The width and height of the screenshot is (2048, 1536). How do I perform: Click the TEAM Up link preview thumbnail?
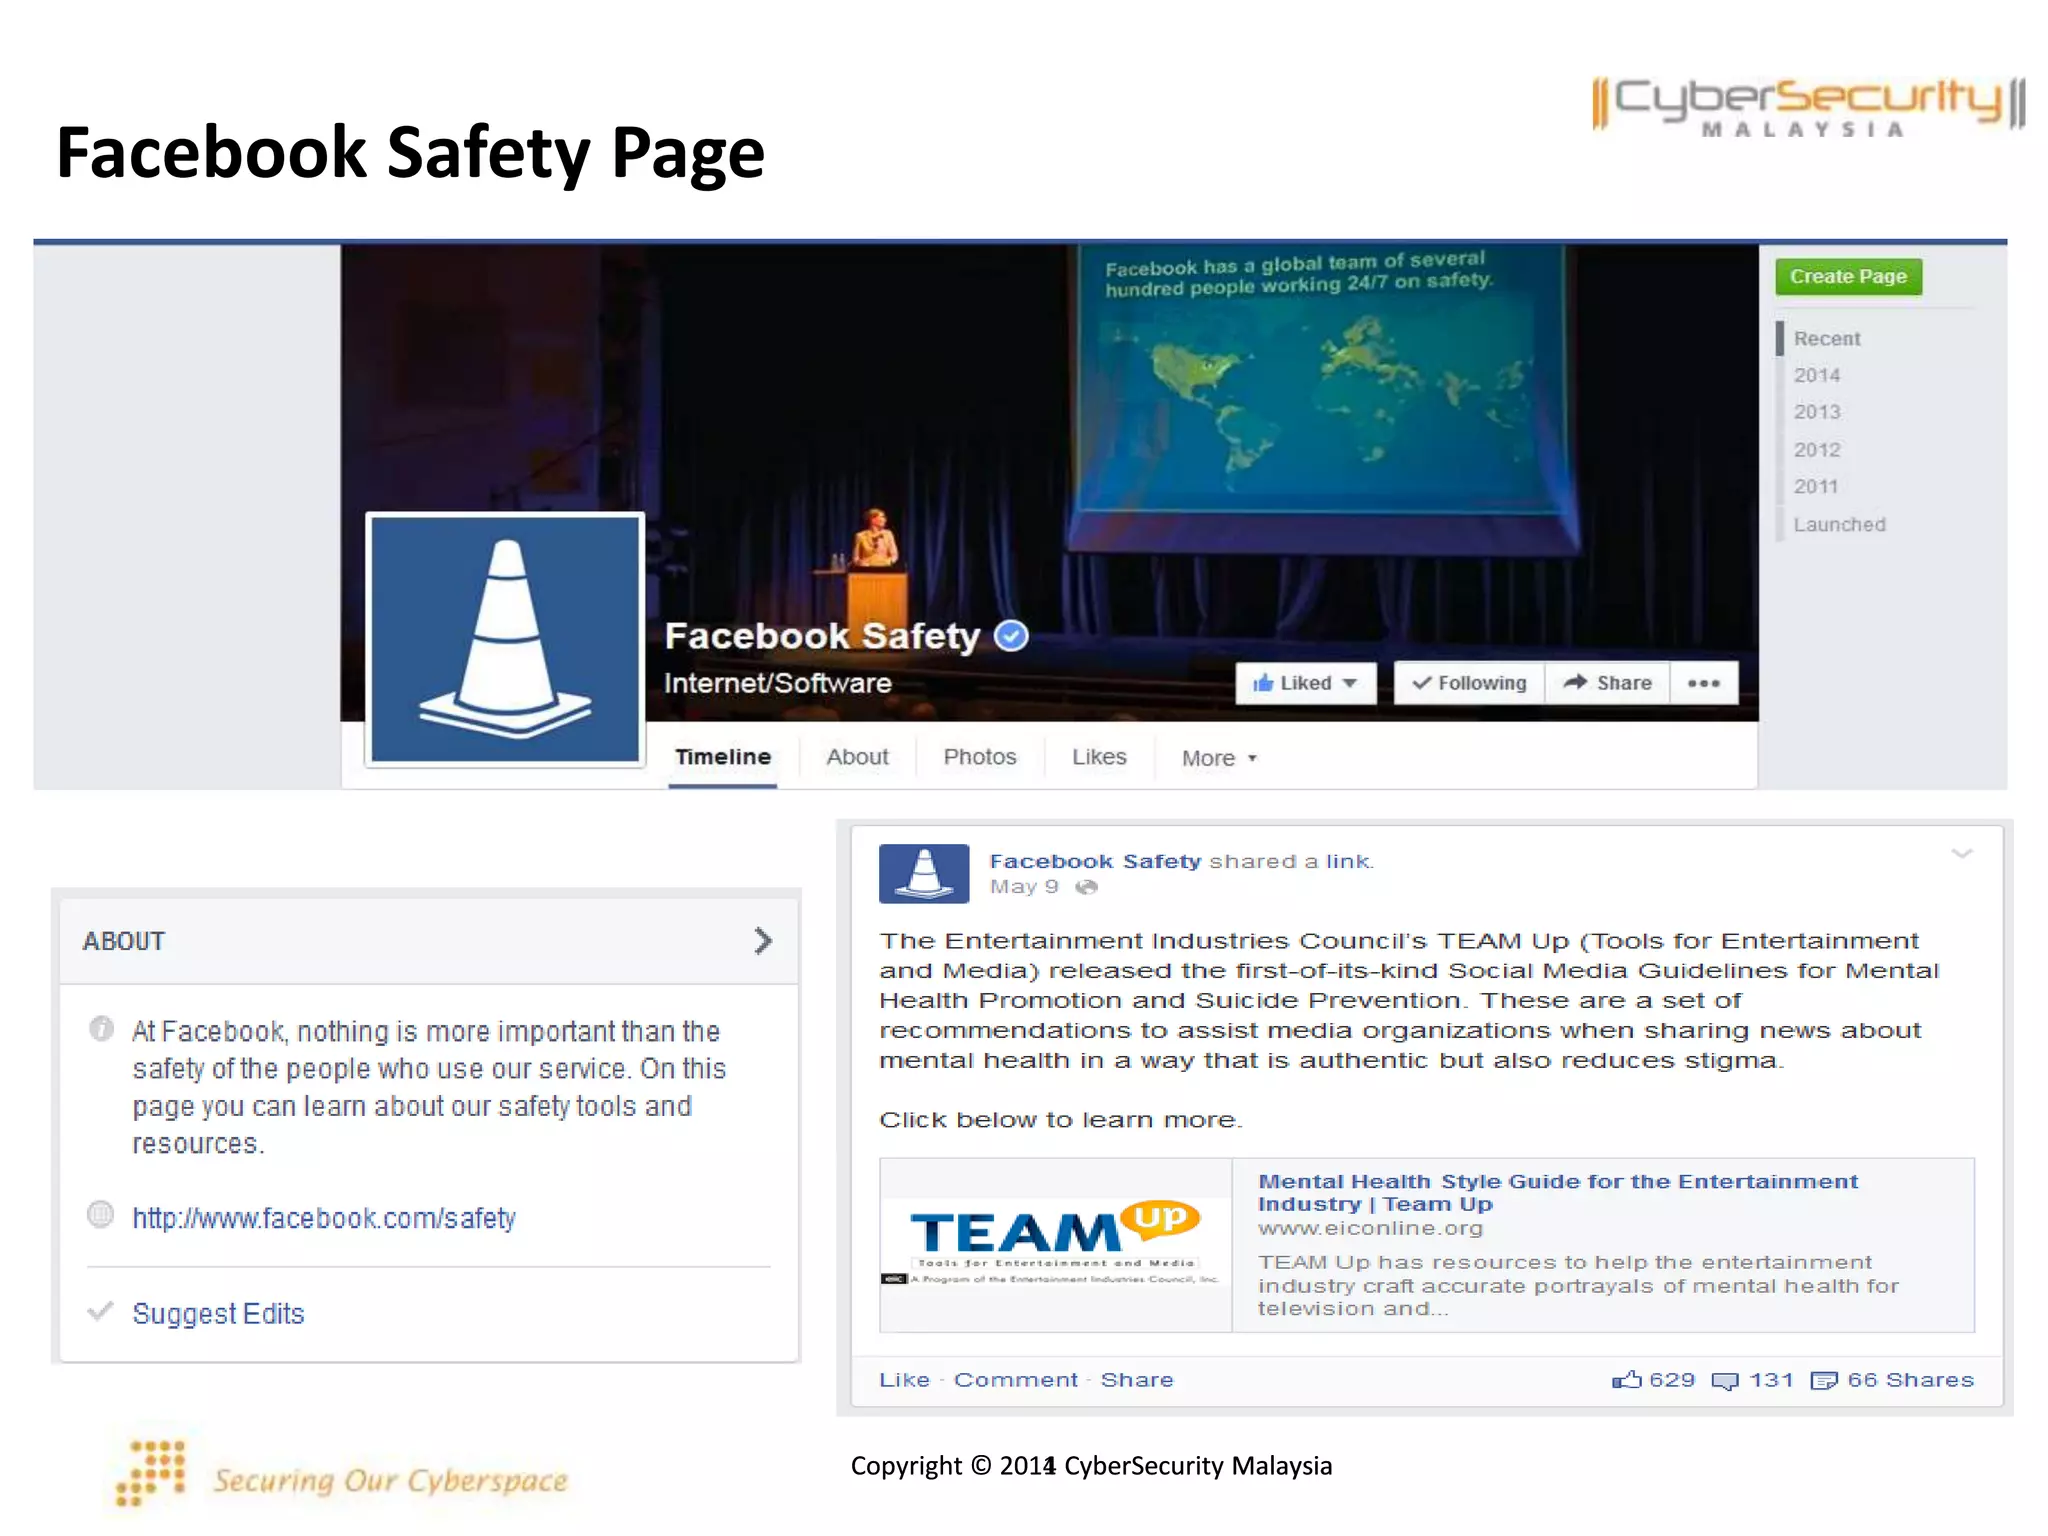click(1056, 1245)
